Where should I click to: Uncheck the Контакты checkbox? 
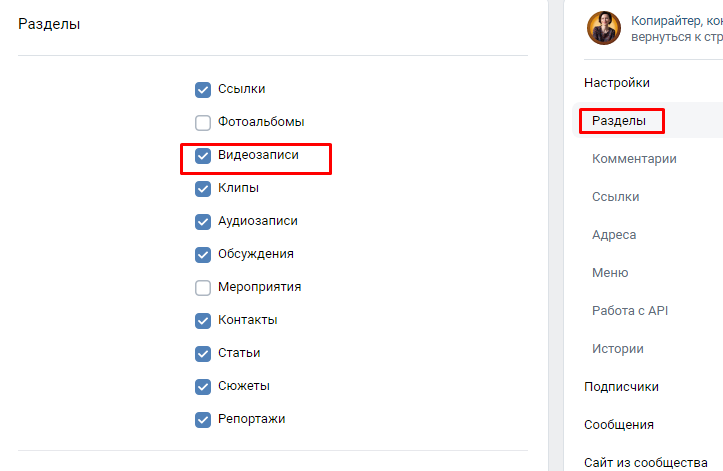coord(203,320)
